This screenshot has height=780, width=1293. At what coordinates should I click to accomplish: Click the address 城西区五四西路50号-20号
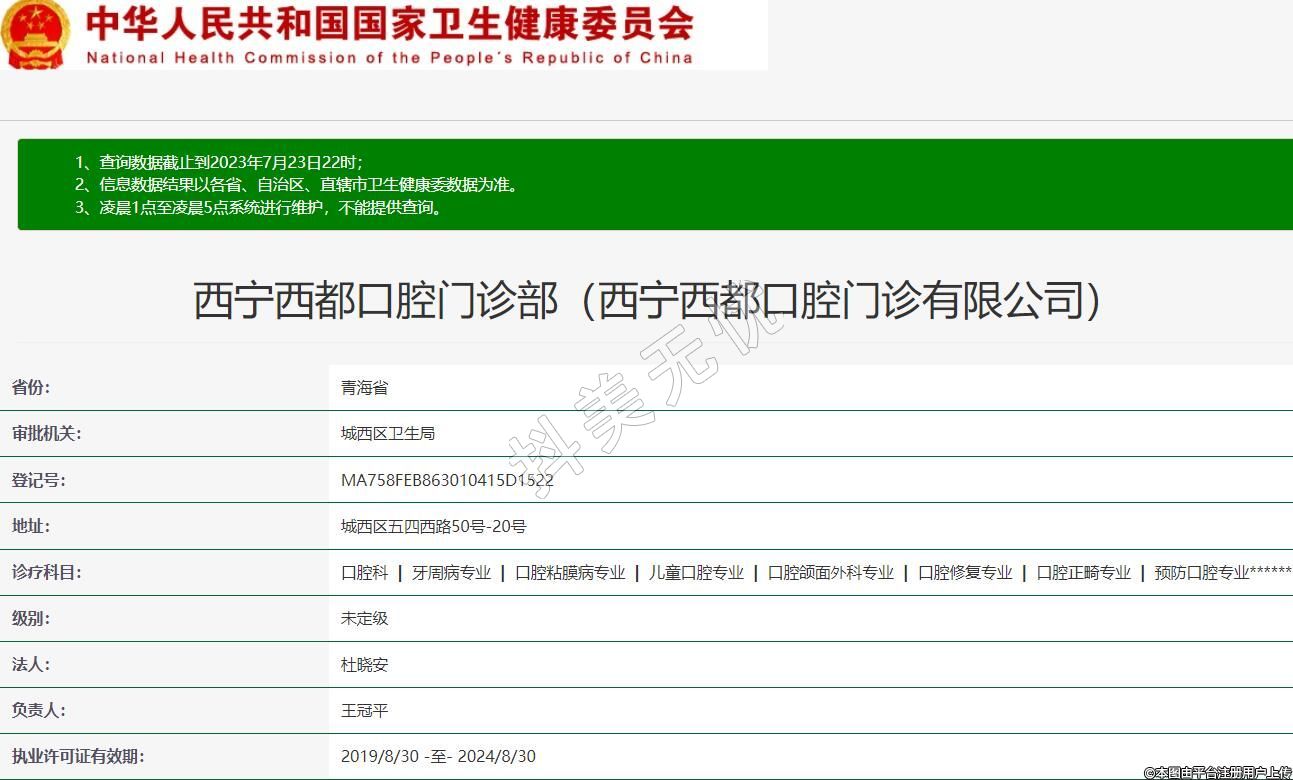pos(433,526)
